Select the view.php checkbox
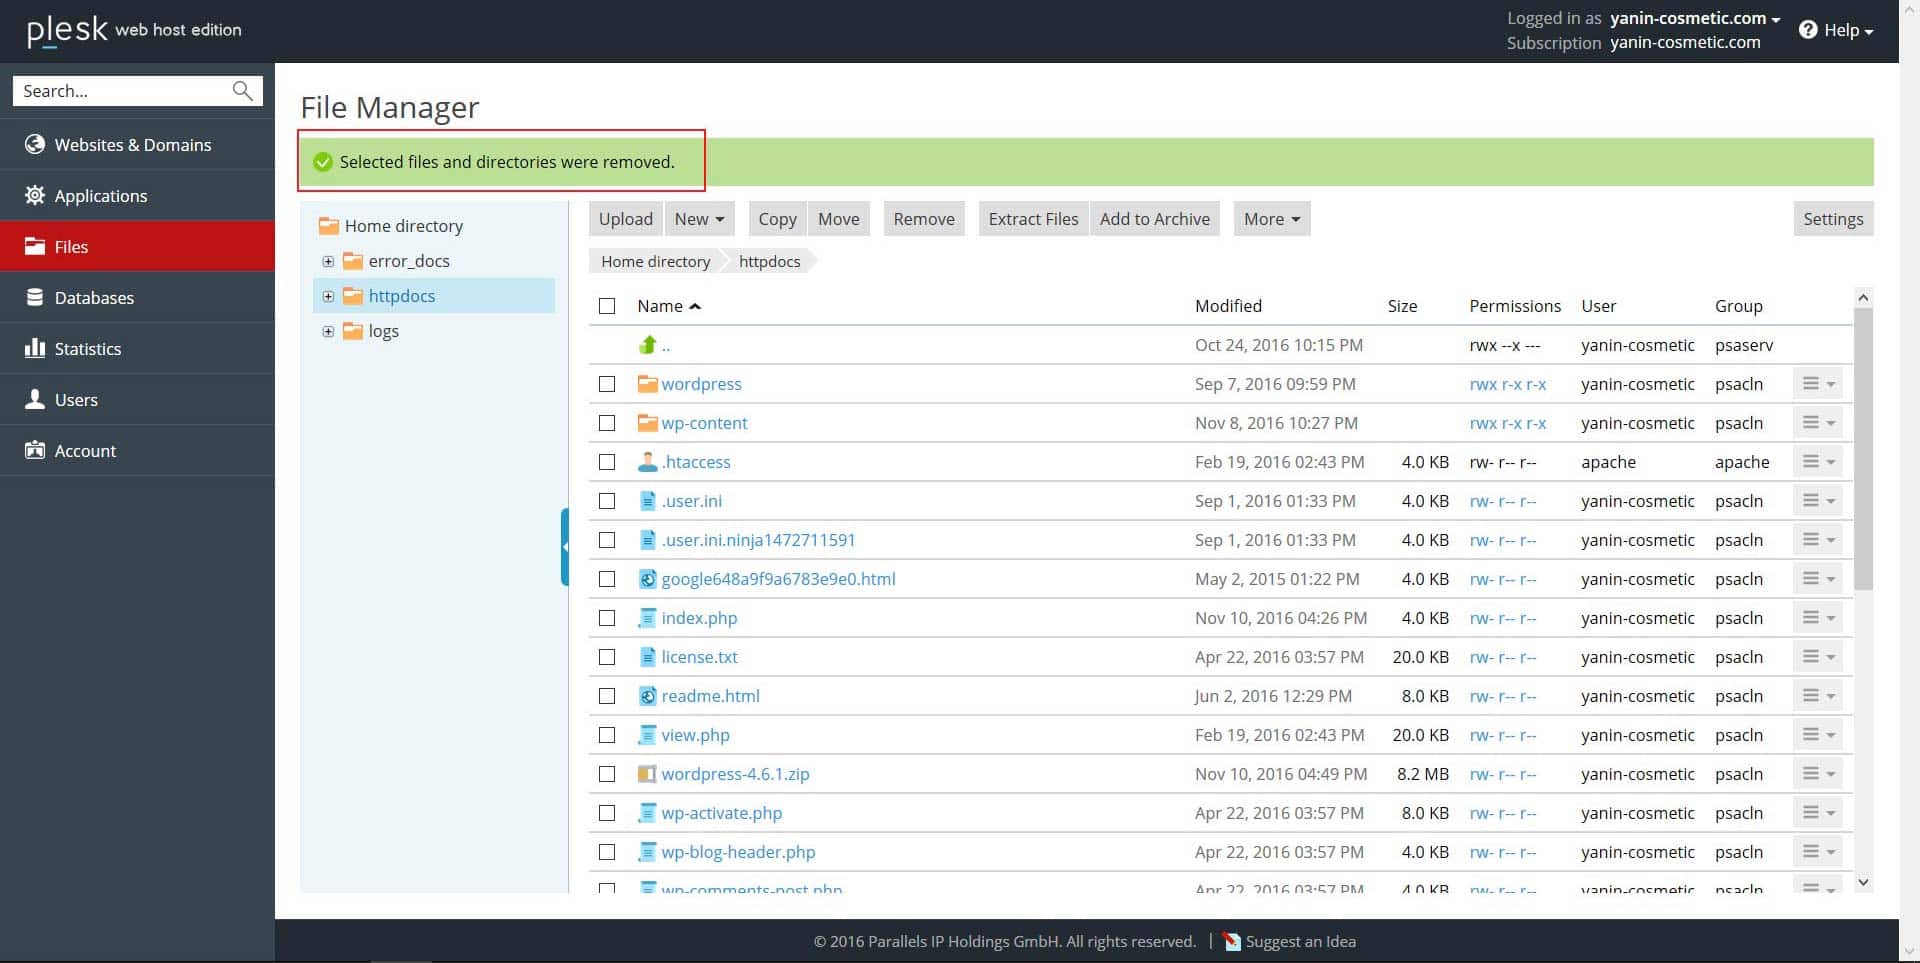Image resolution: width=1920 pixels, height=963 pixels. click(607, 735)
